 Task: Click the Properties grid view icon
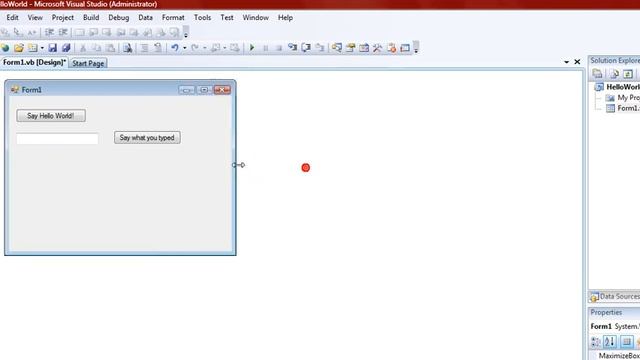(627, 342)
